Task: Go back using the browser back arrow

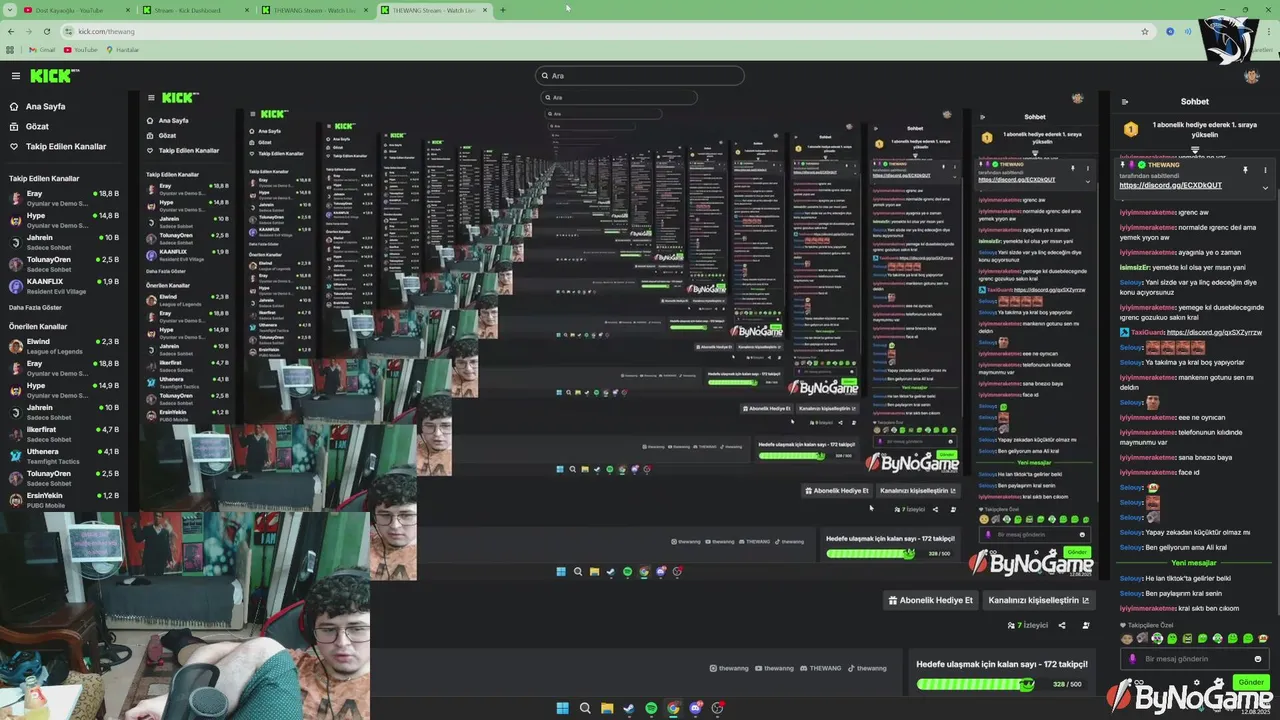Action: (11, 31)
